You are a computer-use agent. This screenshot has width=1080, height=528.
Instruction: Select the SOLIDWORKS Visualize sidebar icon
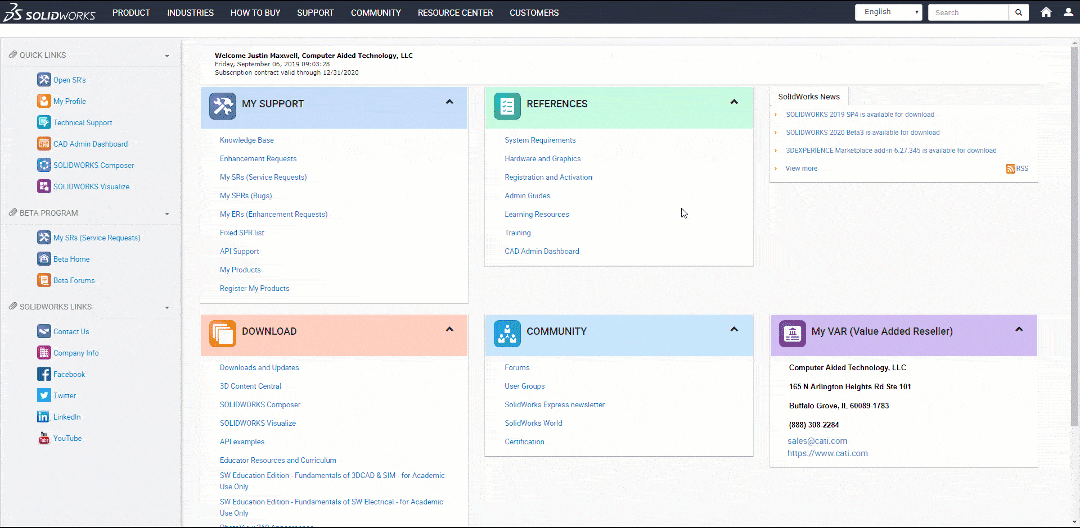coord(44,186)
